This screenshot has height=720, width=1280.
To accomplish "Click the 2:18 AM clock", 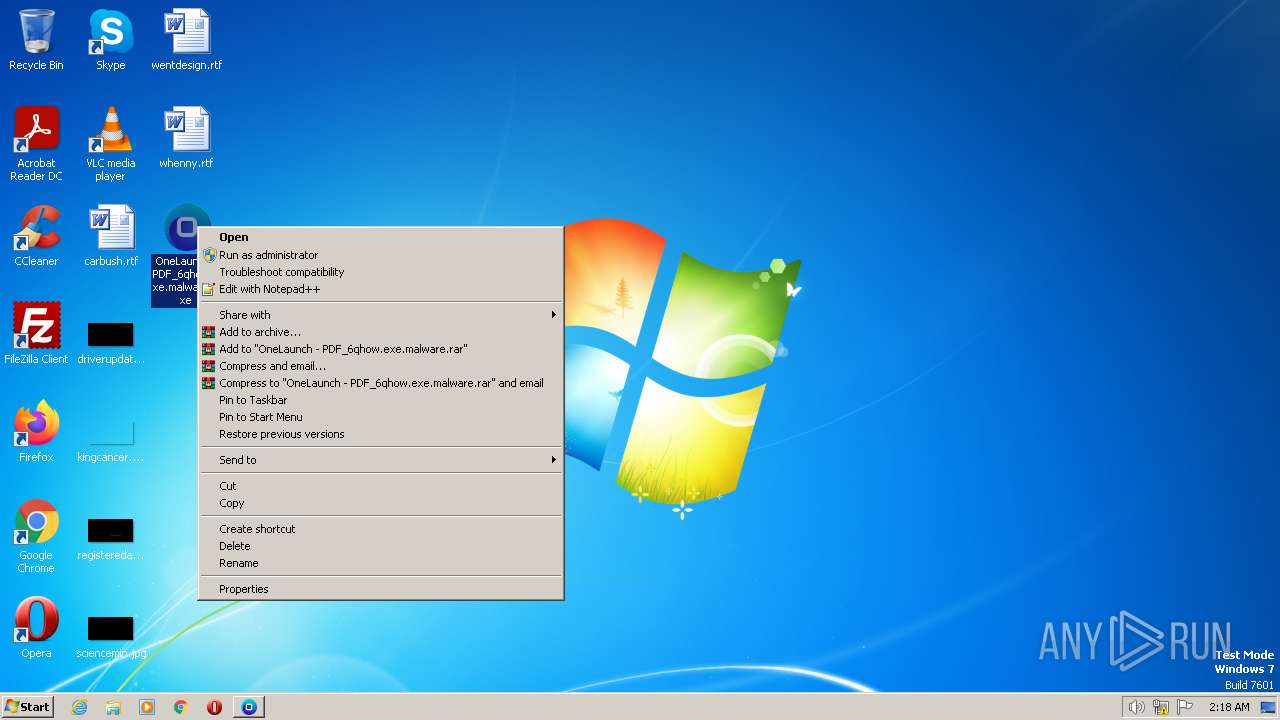I will (1229, 707).
